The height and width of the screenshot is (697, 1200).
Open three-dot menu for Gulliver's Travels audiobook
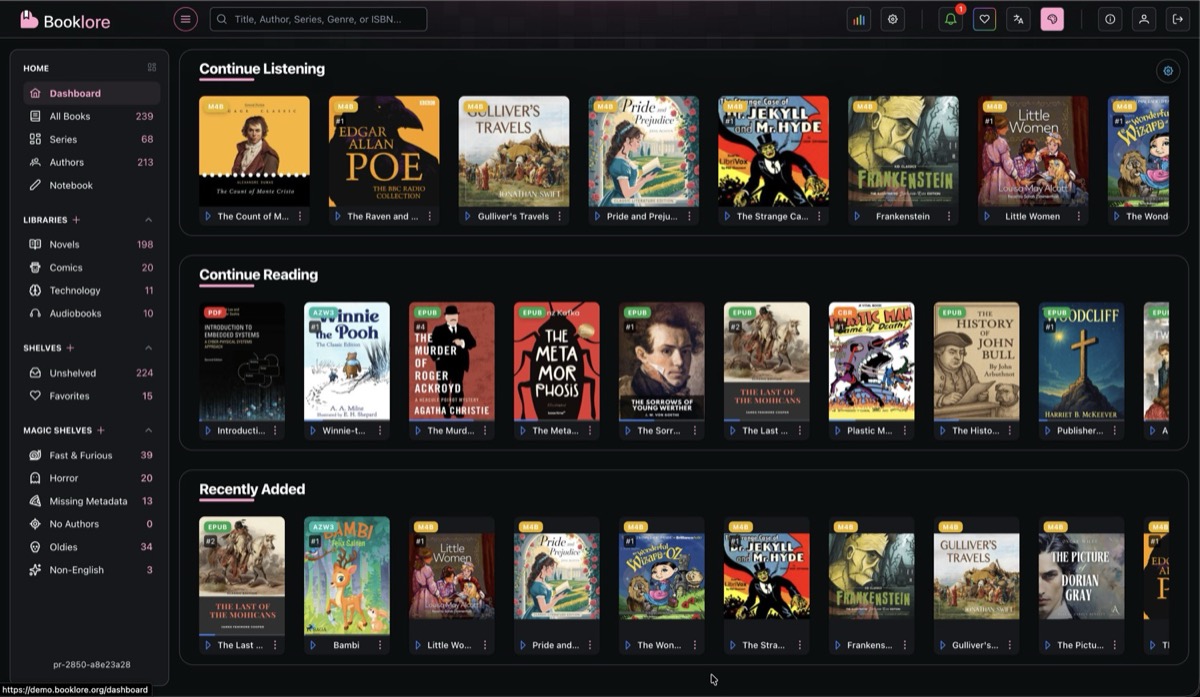tap(559, 216)
